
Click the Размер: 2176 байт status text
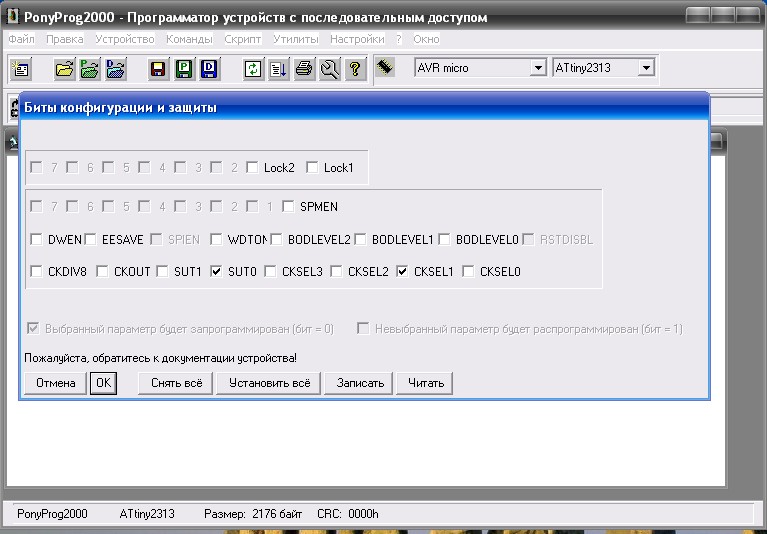tap(253, 514)
